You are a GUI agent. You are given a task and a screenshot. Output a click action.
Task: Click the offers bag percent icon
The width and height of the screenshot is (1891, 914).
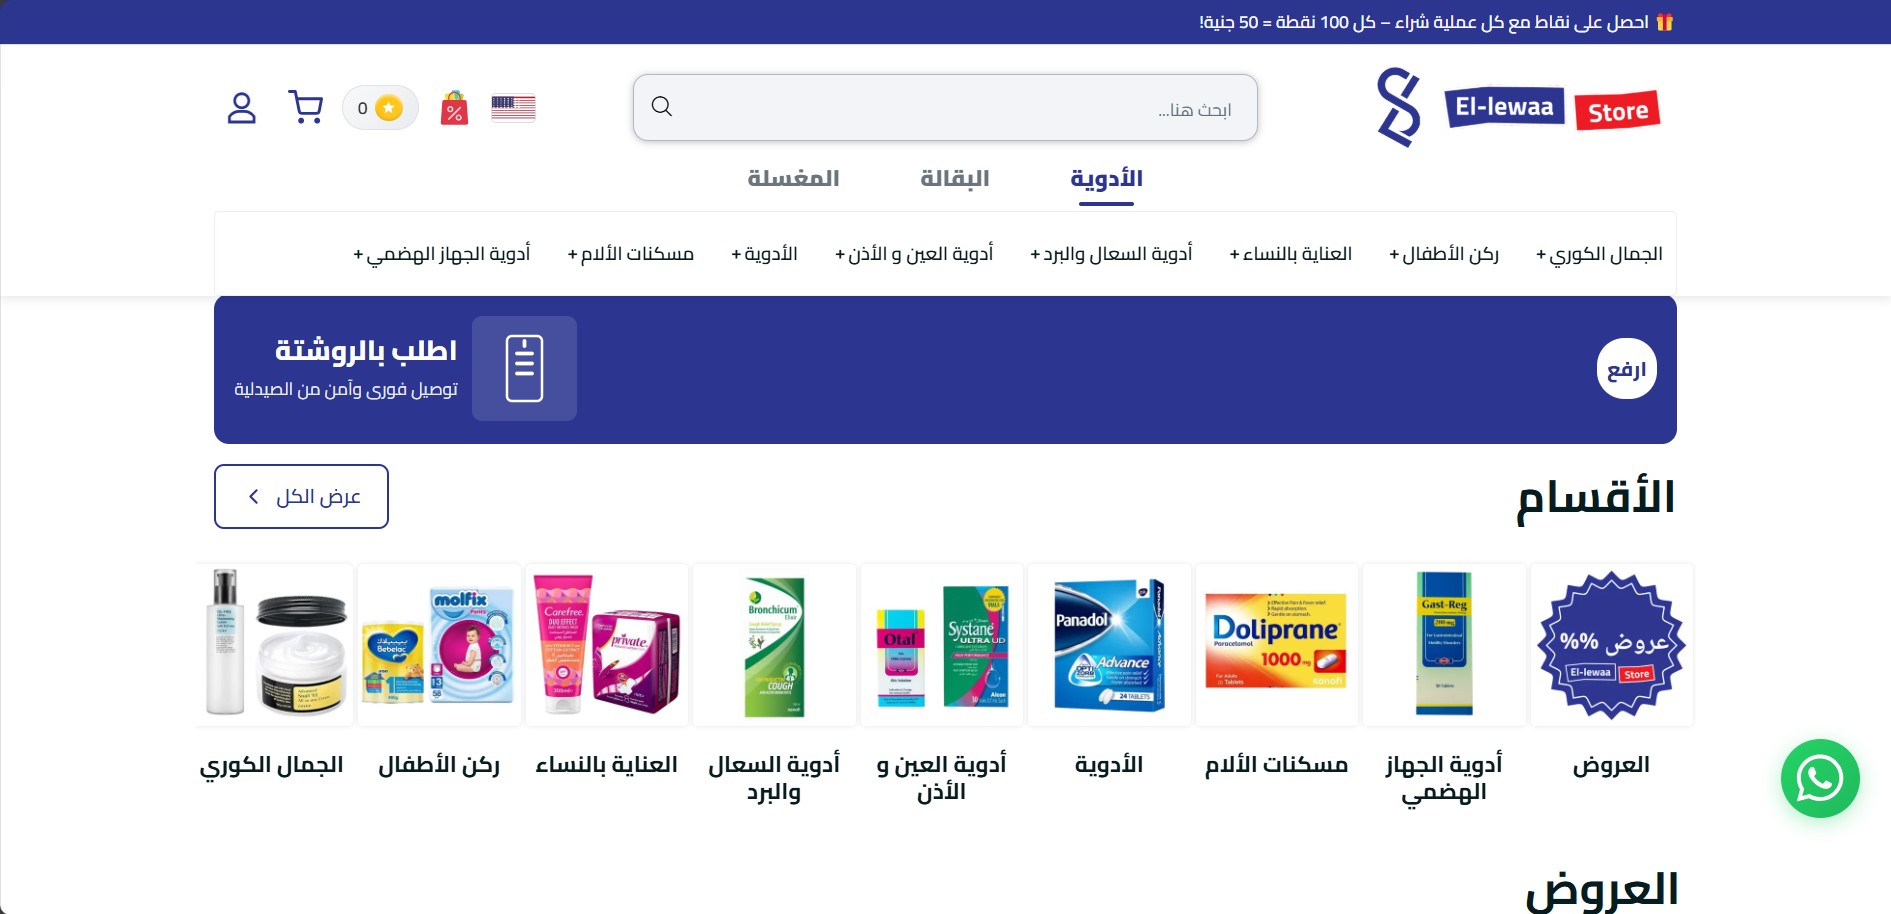(x=454, y=107)
